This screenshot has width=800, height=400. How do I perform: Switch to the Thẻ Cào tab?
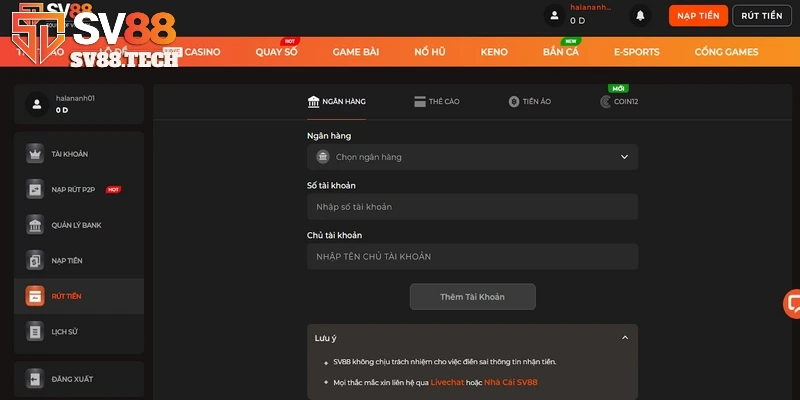(436, 101)
